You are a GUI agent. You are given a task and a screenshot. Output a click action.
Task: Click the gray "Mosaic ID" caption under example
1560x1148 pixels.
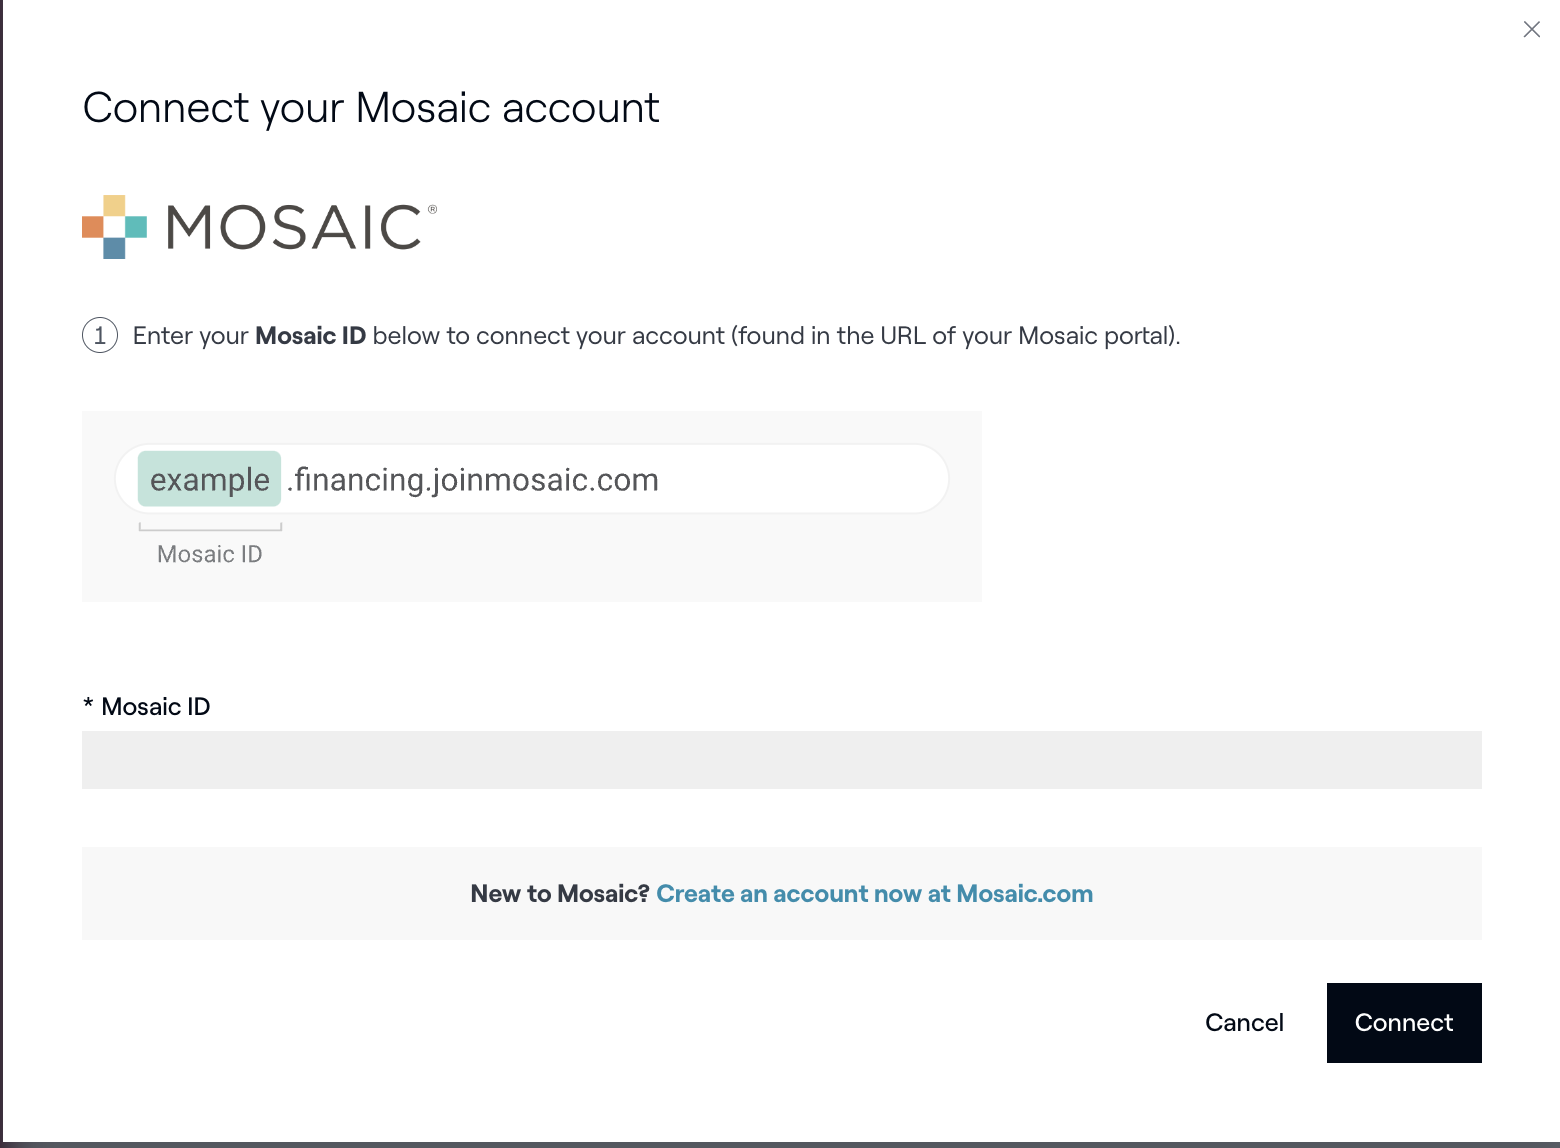click(x=209, y=554)
